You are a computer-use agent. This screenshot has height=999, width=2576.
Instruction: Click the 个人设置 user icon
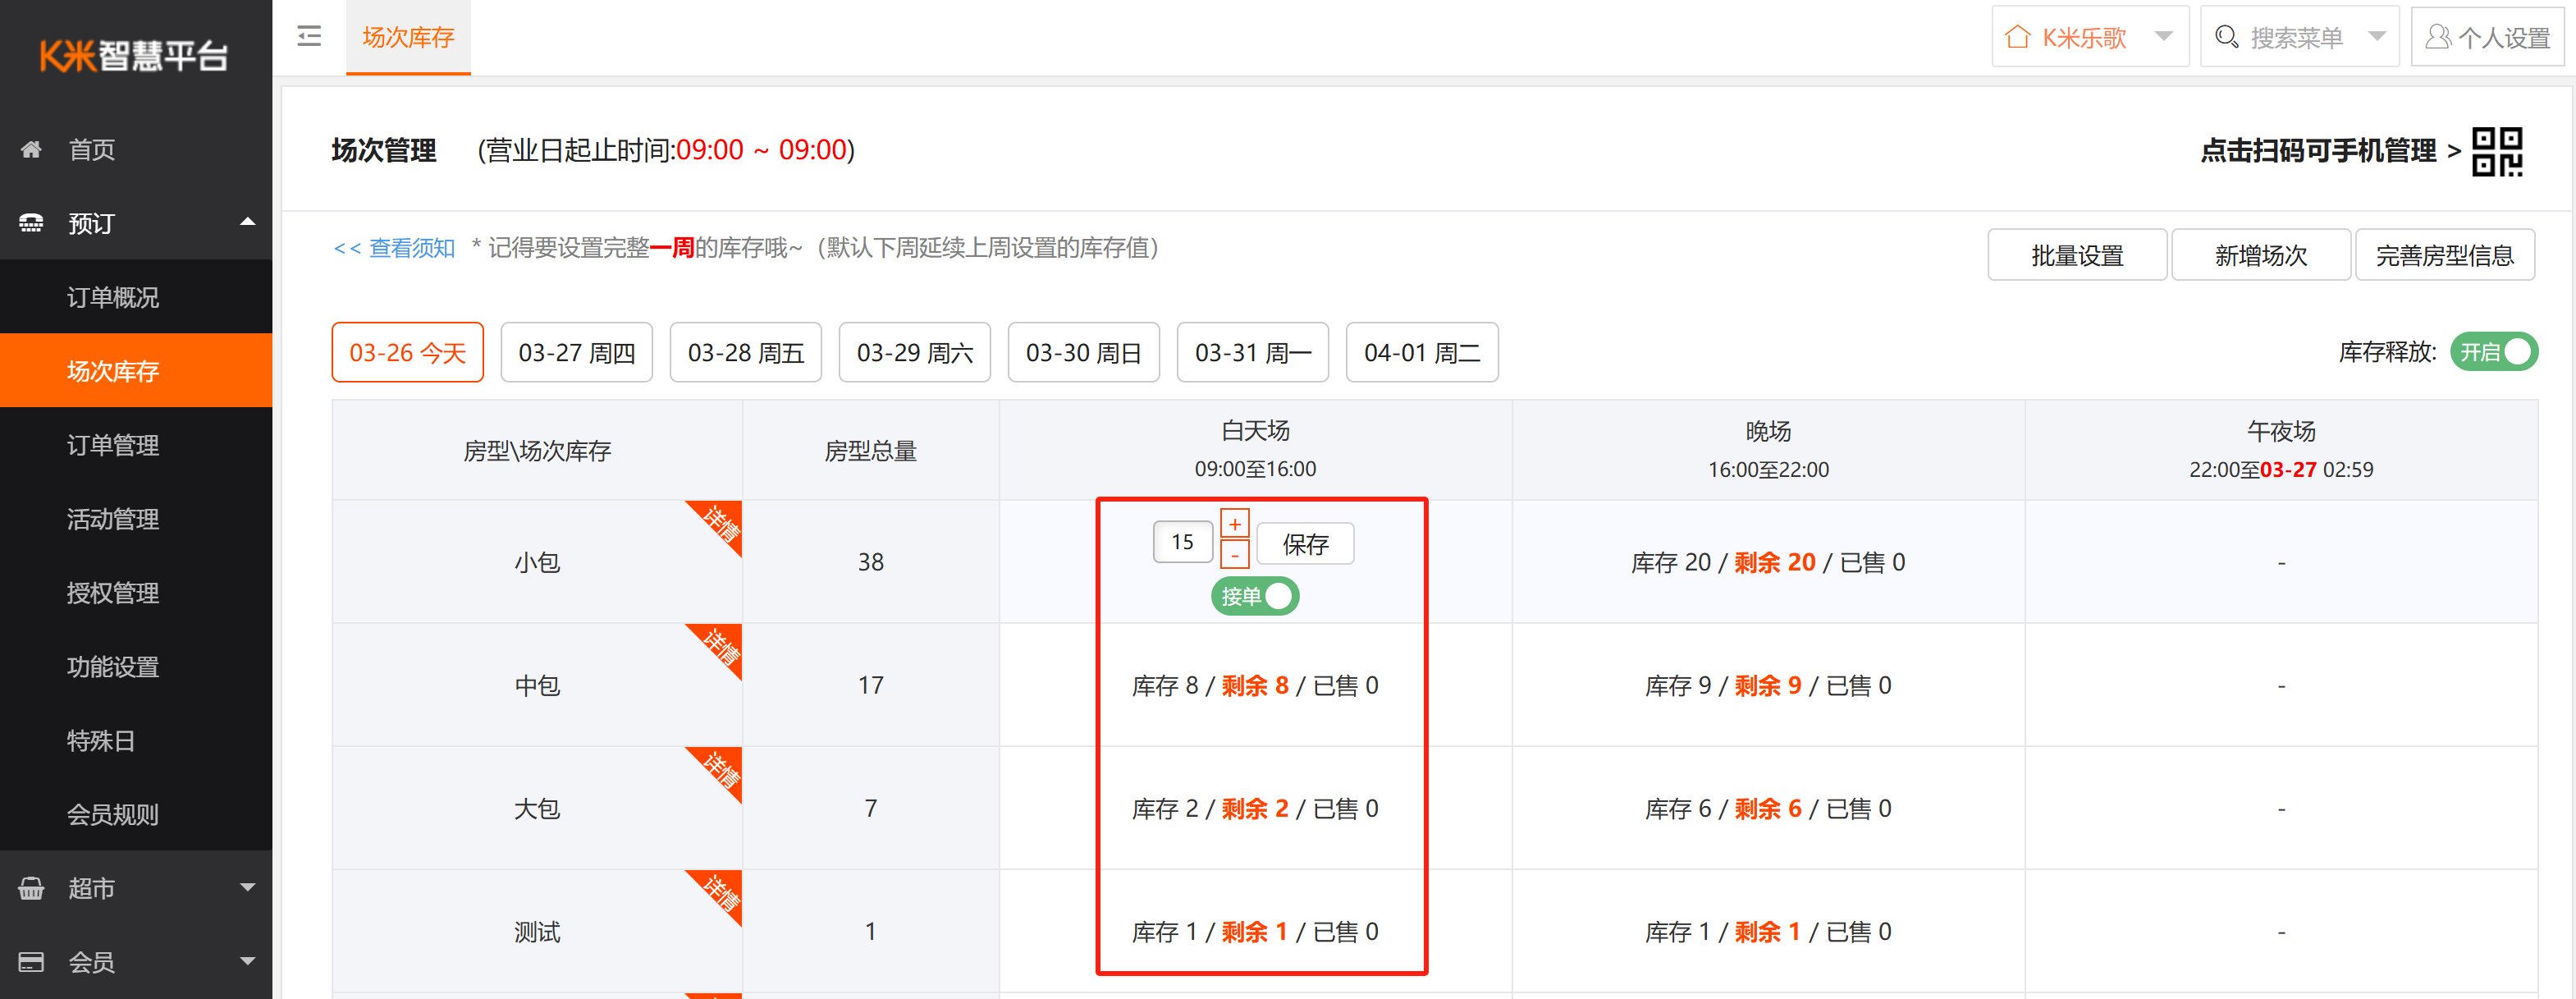coord(2438,37)
